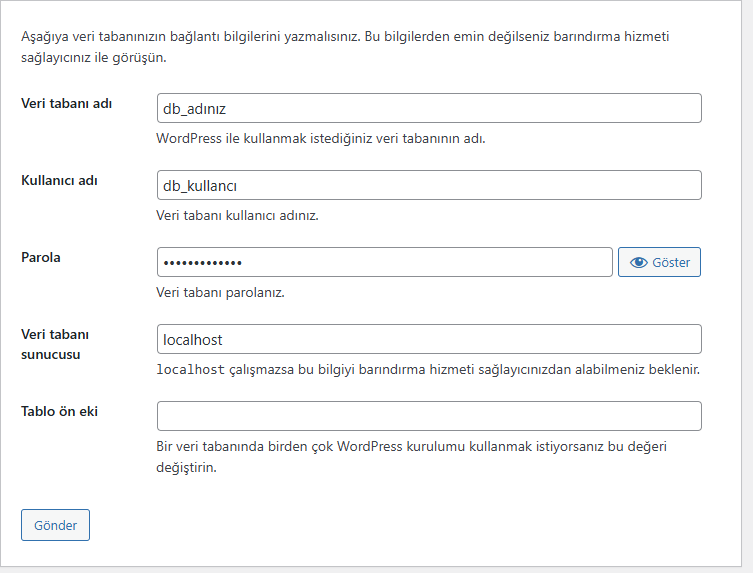Click the Veri tabanı sunucusu field containing localhost

(429, 339)
